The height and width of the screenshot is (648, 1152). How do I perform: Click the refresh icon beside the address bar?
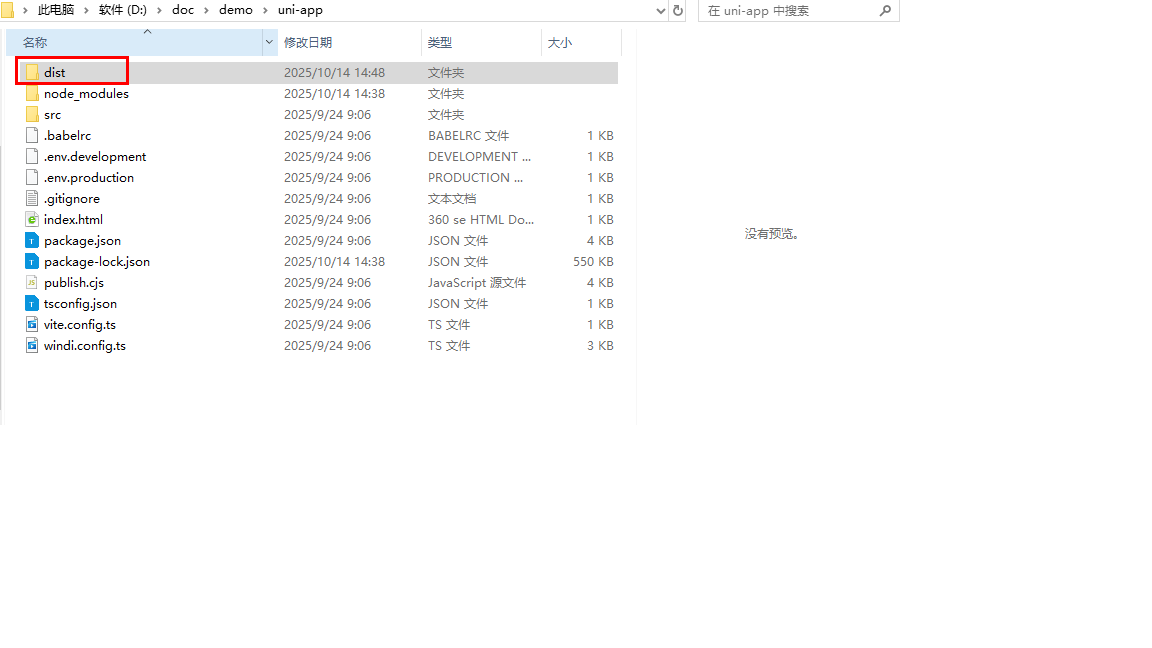[x=677, y=10]
